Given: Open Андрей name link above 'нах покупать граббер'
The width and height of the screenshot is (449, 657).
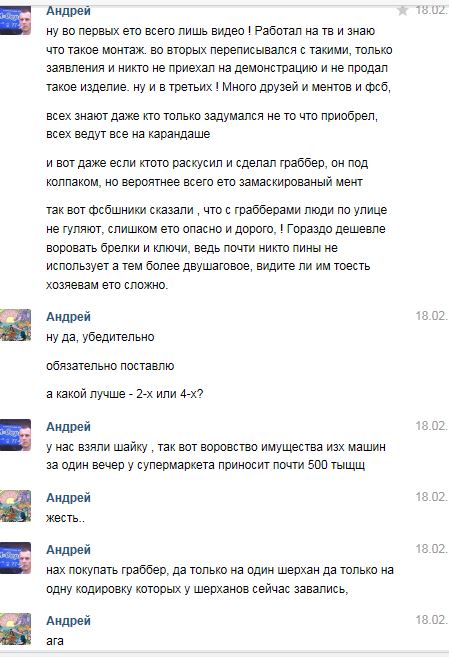Looking at the screenshot, I should tap(68, 550).
